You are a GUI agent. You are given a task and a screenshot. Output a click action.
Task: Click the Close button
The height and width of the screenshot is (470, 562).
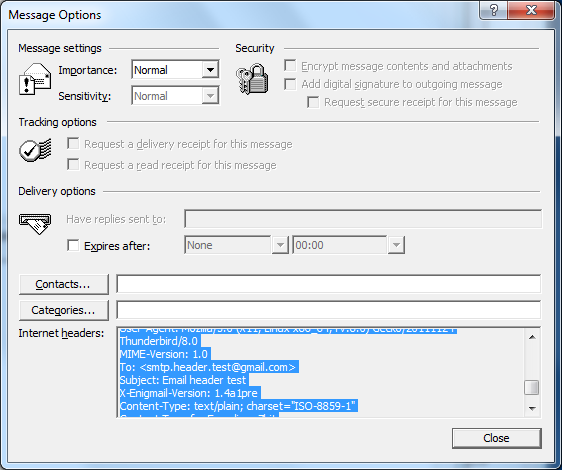496,438
